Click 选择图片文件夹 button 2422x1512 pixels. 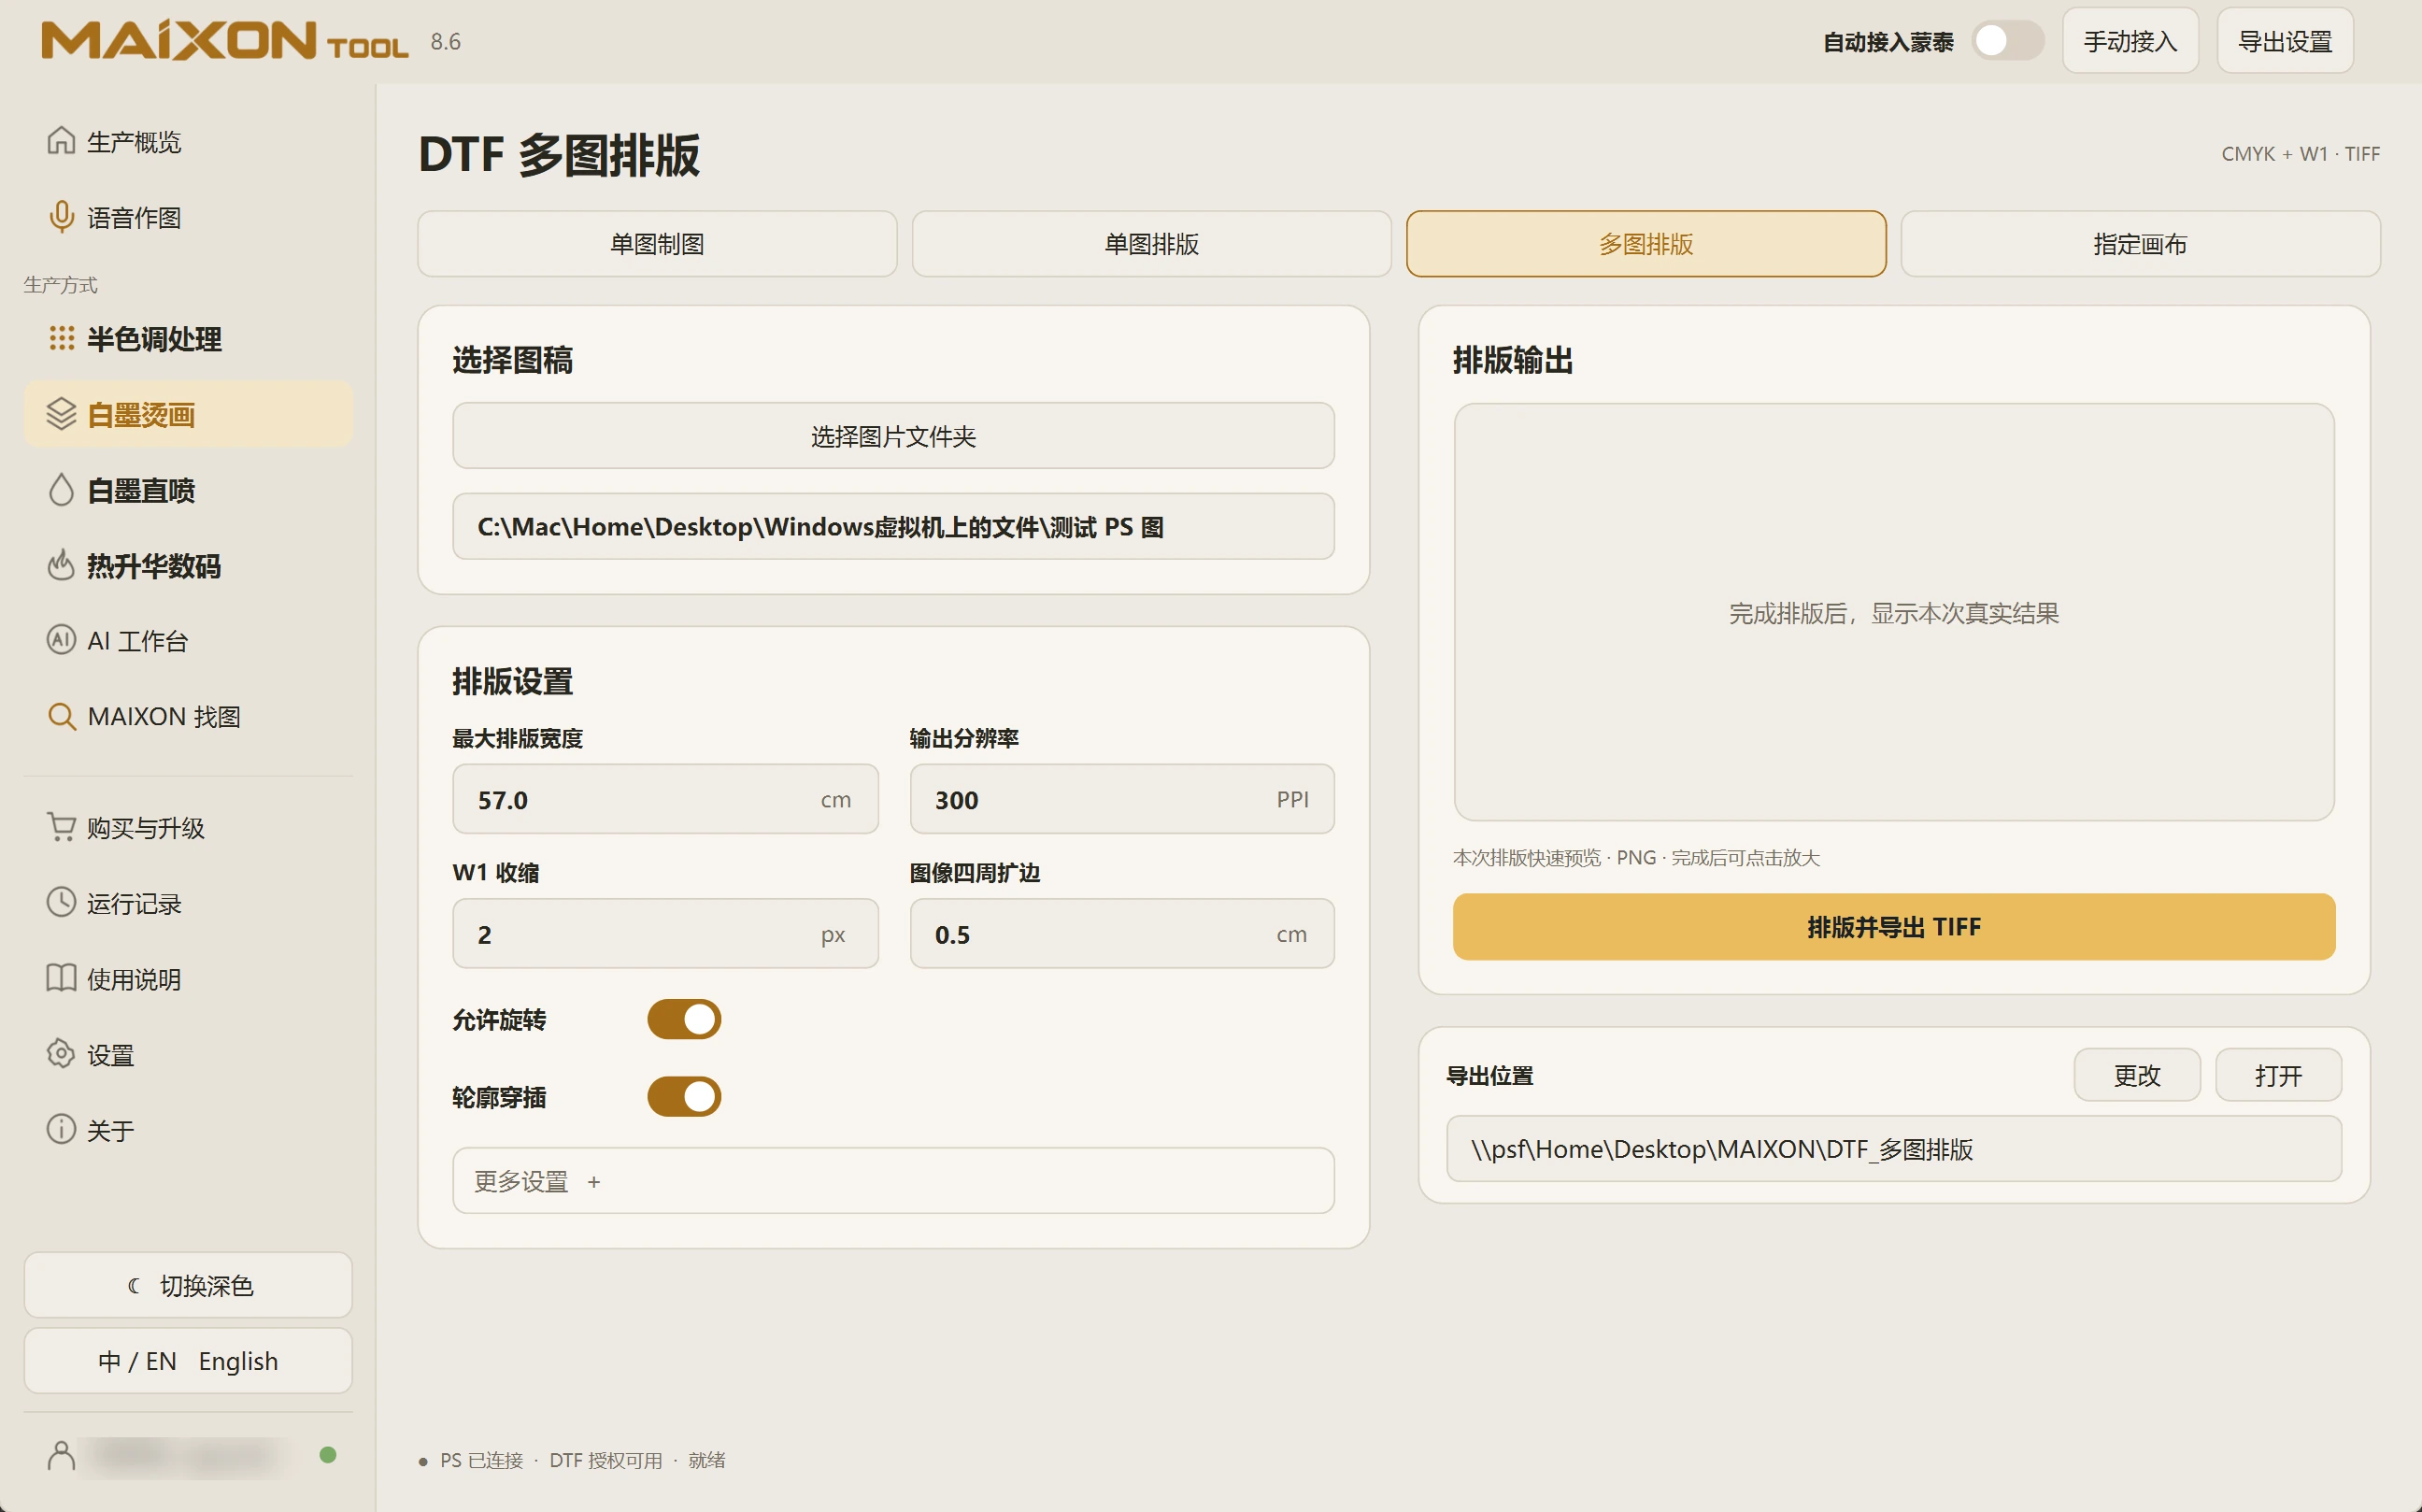click(x=893, y=436)
